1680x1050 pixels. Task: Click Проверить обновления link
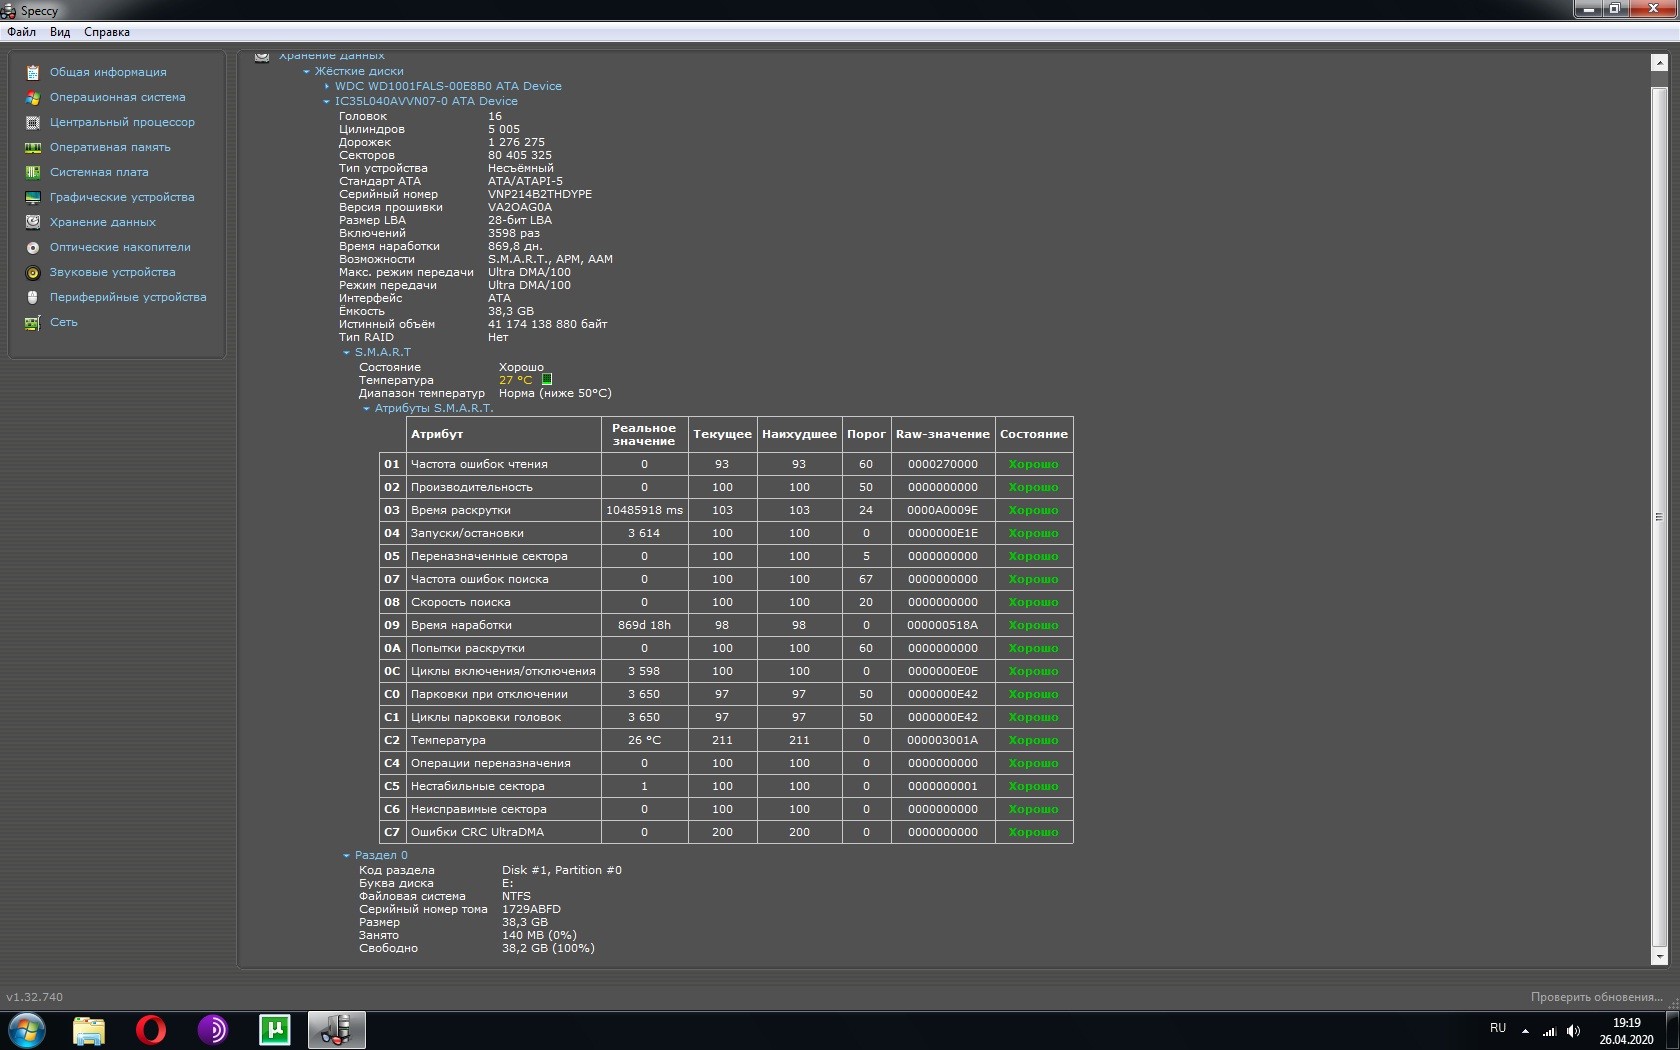click(1596, 997)
